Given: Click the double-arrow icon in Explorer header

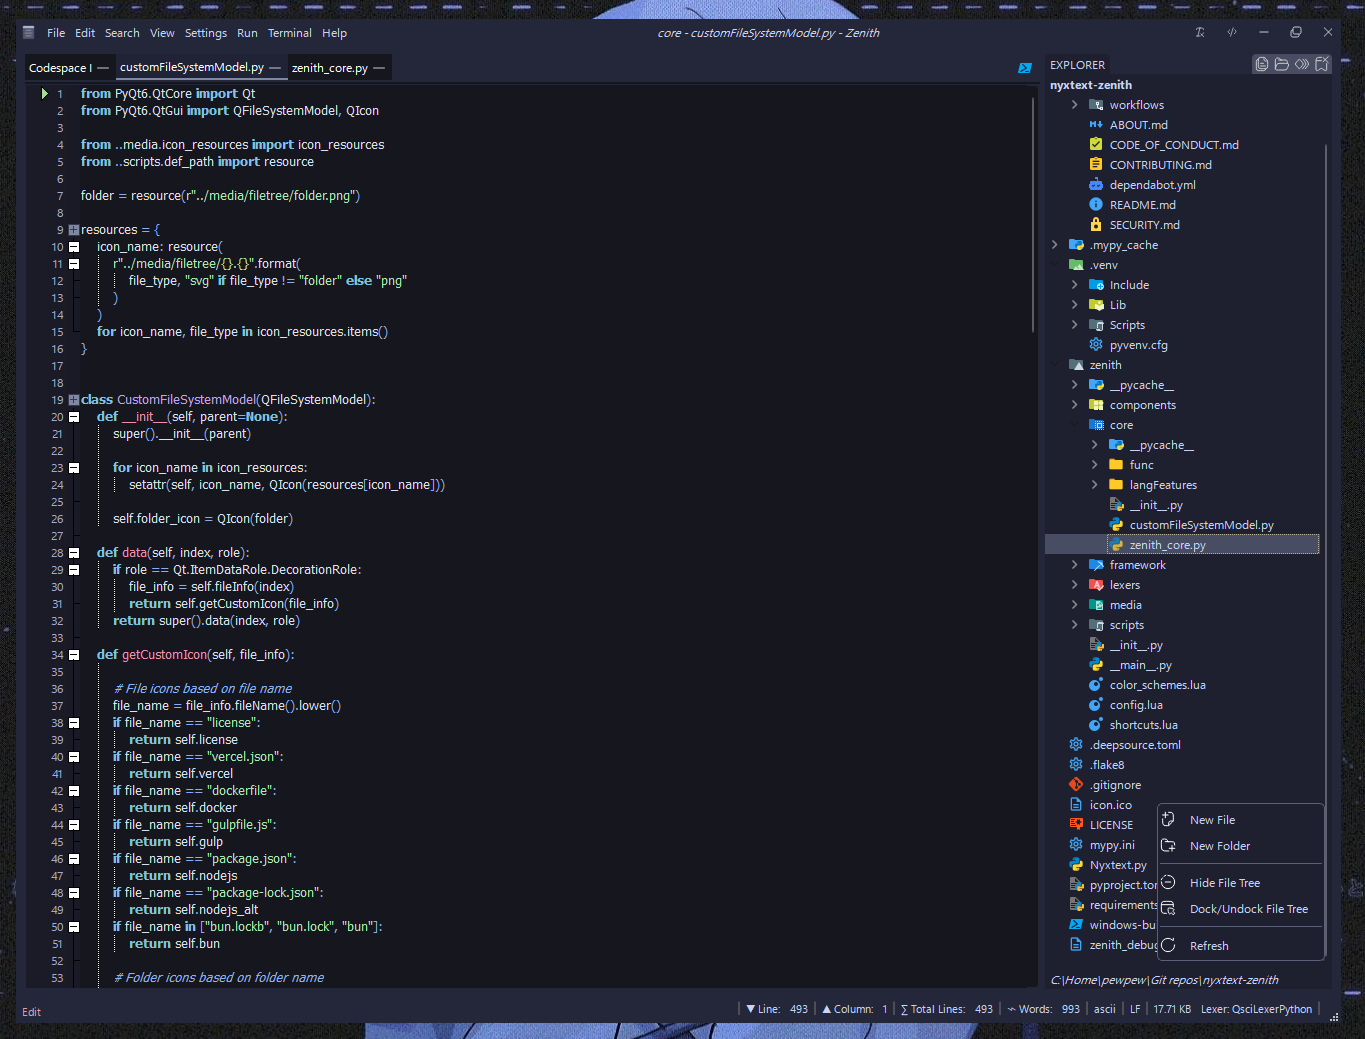Looking at the screenshot, I should [1302, 64].
